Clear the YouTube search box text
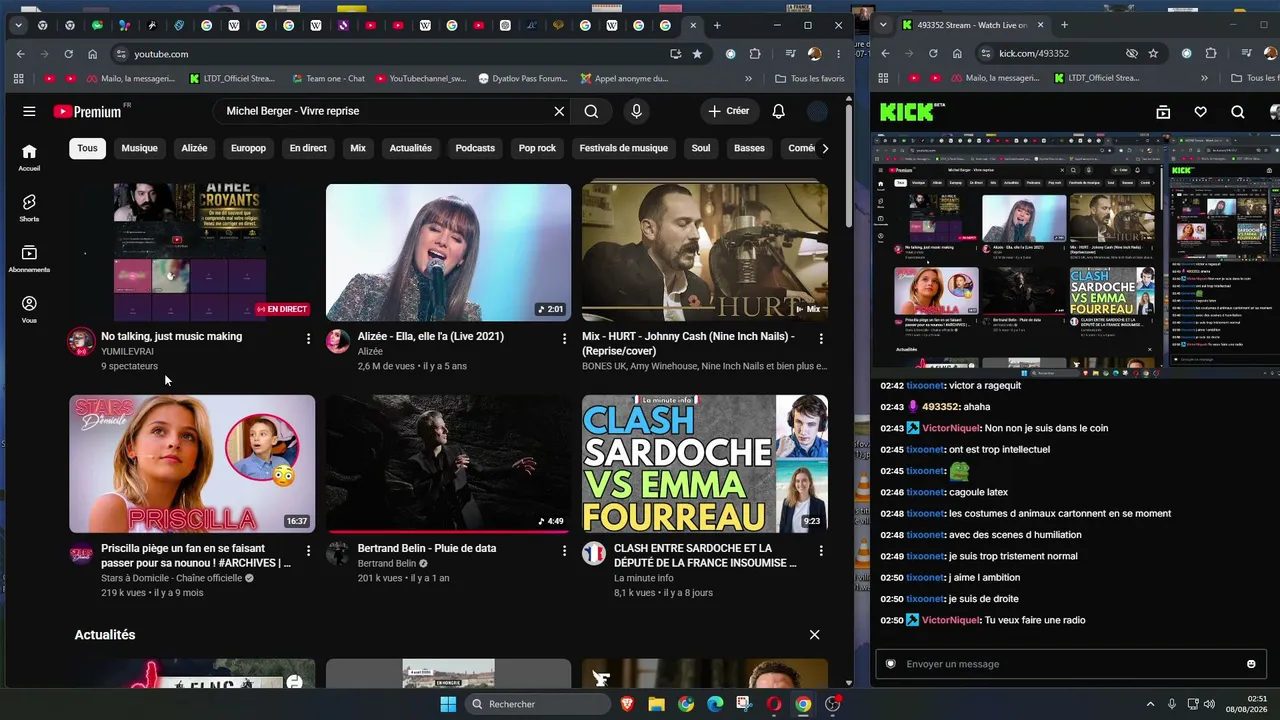1280x720 pixels. point(559,111)
